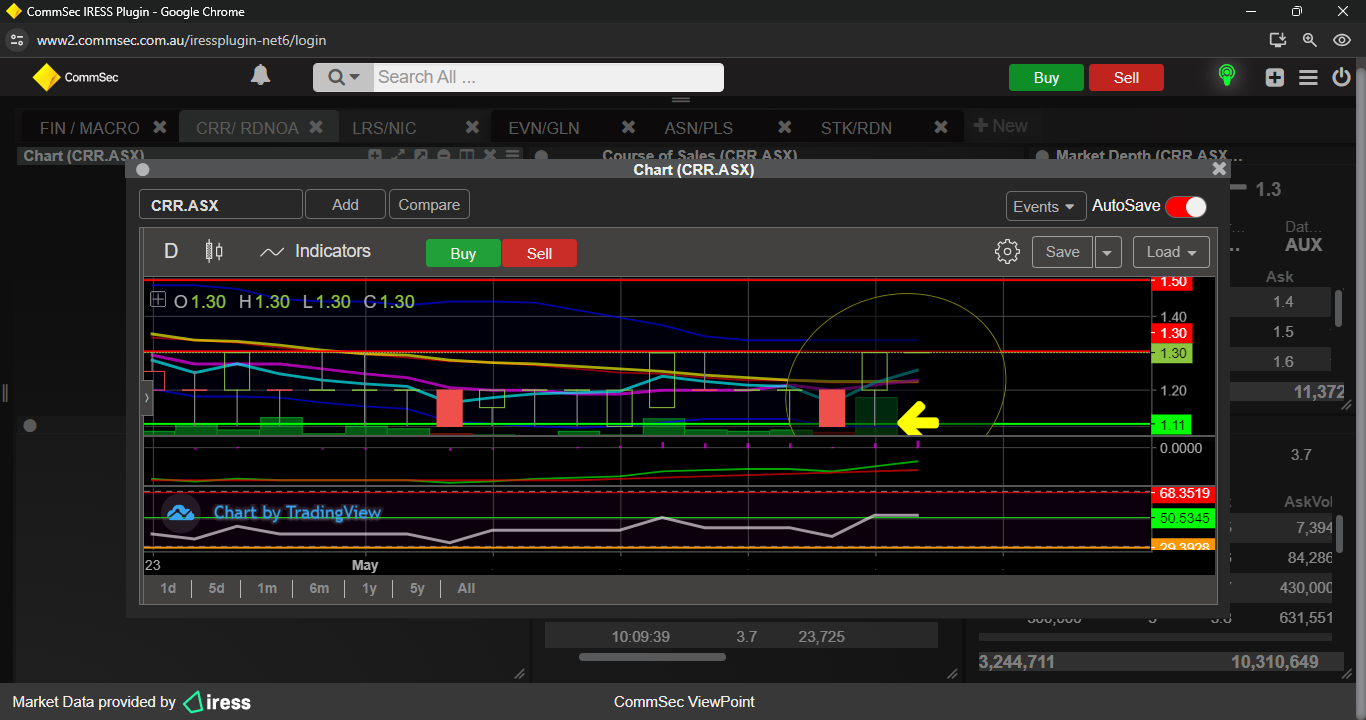Click the Chart by TradingView link
This screenshot has height=720, width=1366.
(x=273, y=512)
